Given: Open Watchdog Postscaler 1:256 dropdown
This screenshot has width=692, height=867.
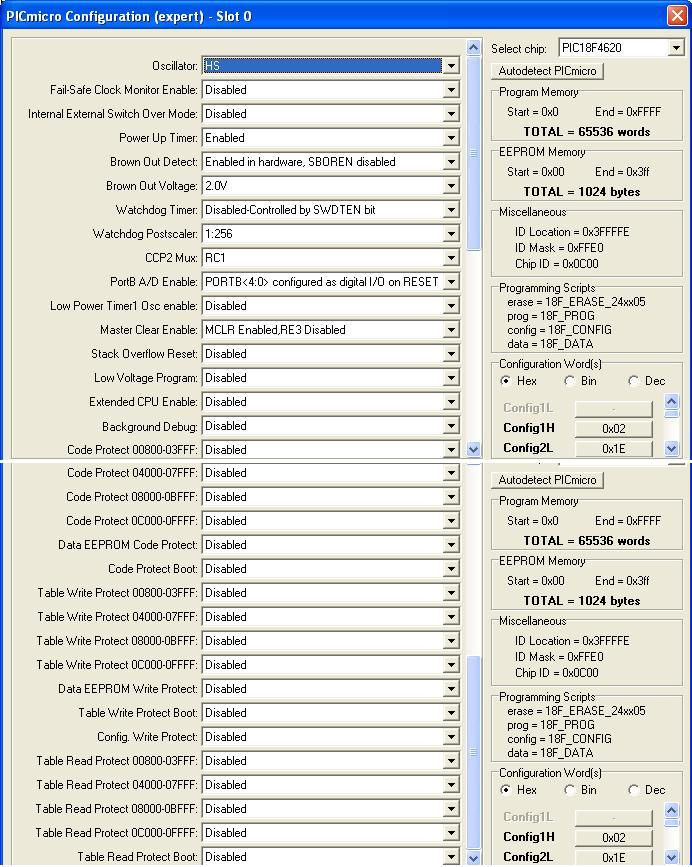Looking at the screenshot, I should tap(331, 234).
